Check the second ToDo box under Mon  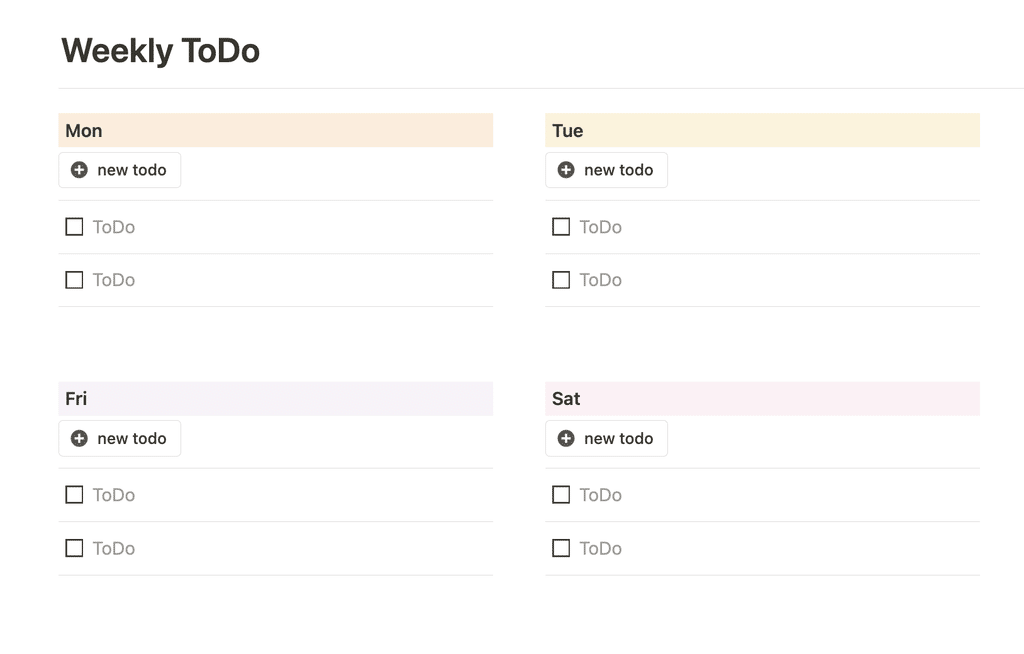tap(74, 280)
